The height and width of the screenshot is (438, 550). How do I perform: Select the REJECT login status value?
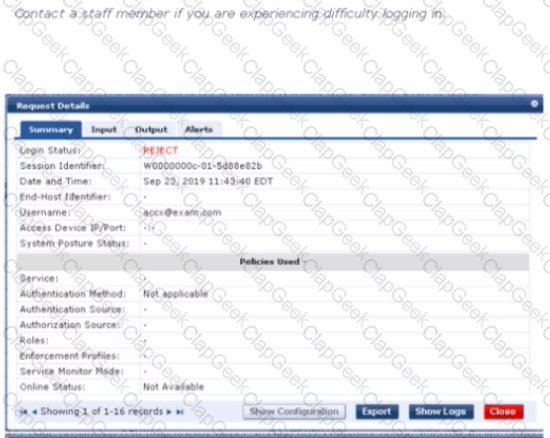[x=161, y=150]
